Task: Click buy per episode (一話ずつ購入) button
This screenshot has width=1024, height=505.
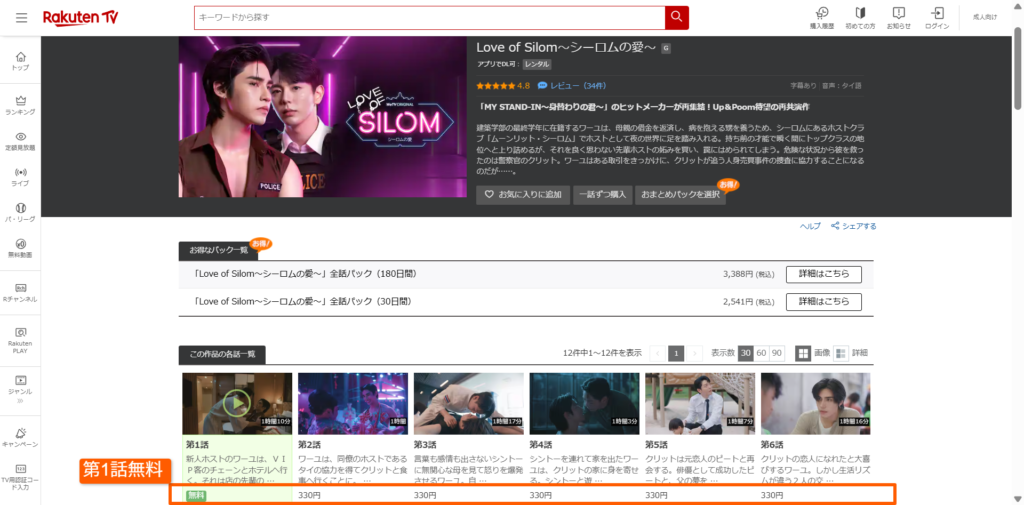Action: 602,195
